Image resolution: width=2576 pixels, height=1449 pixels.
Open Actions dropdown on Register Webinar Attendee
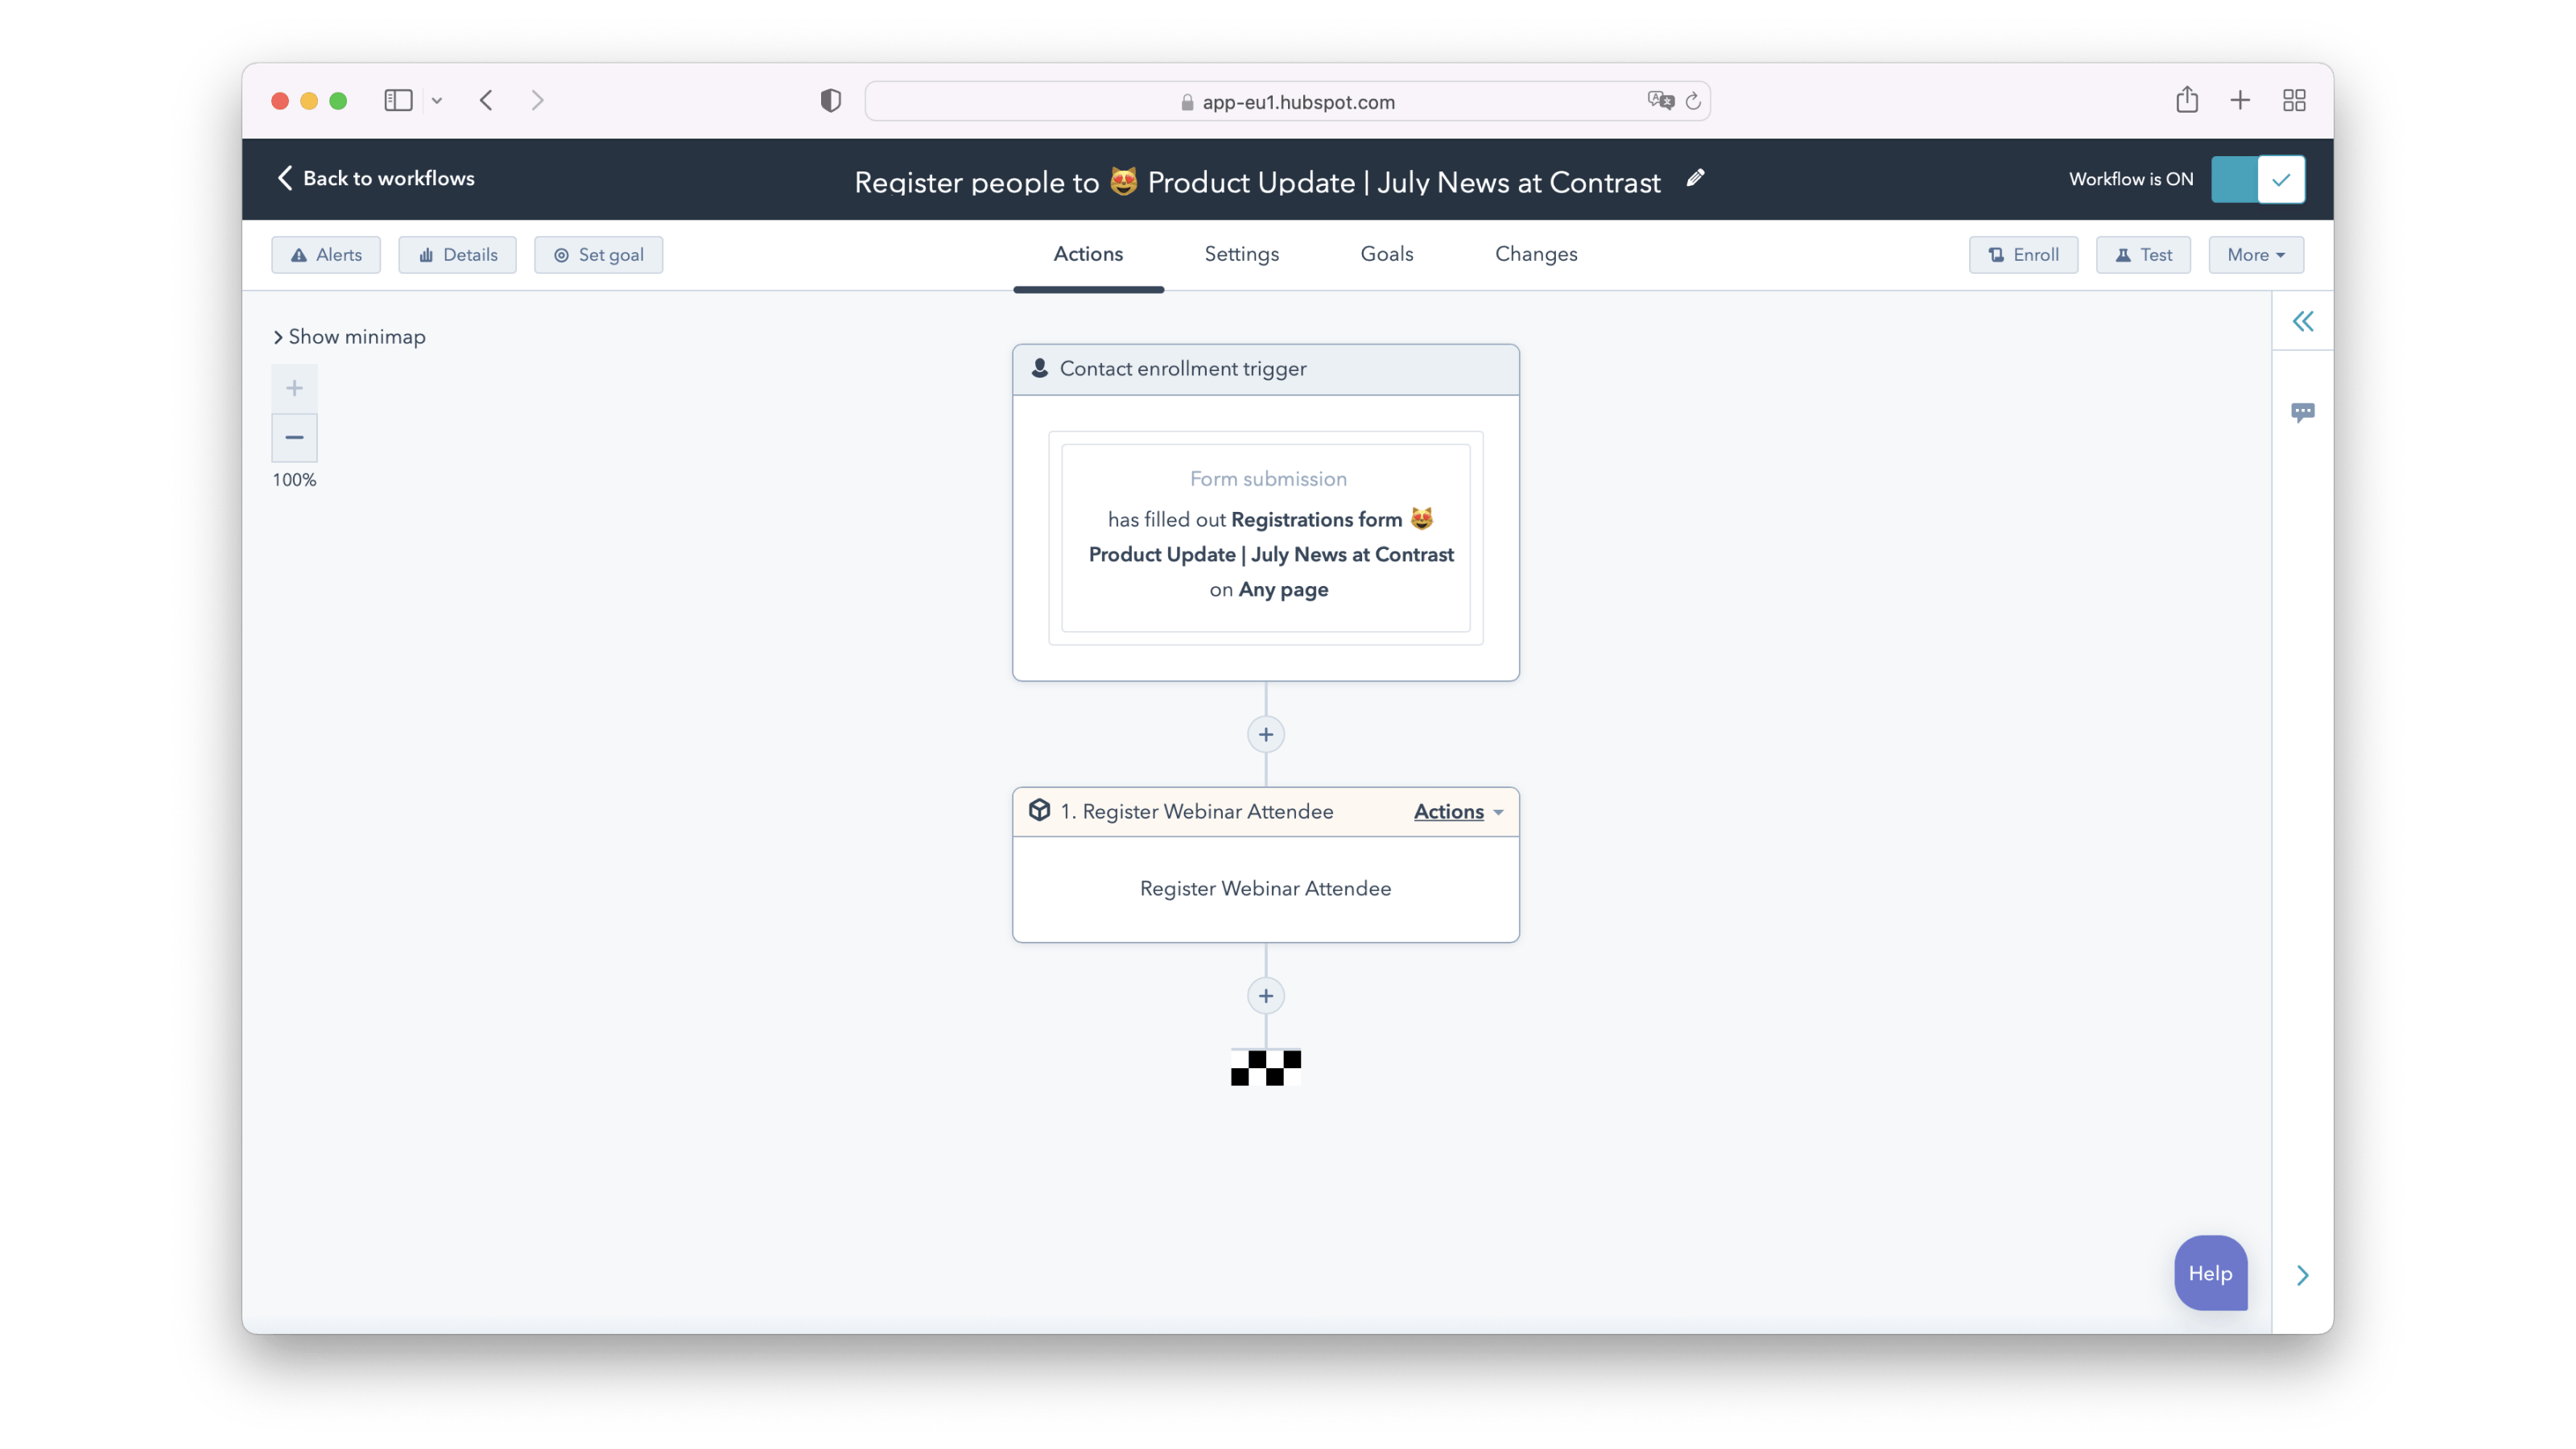1457,811
